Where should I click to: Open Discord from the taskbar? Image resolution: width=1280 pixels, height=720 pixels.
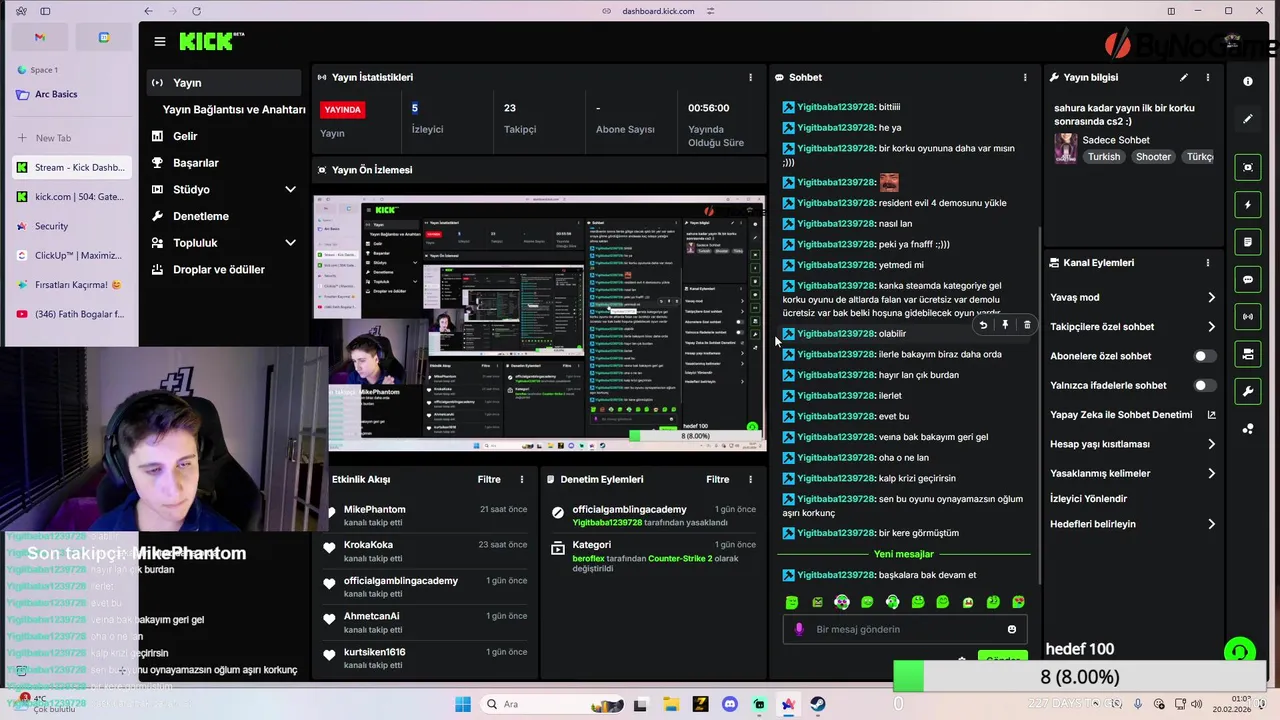[729, 704]
